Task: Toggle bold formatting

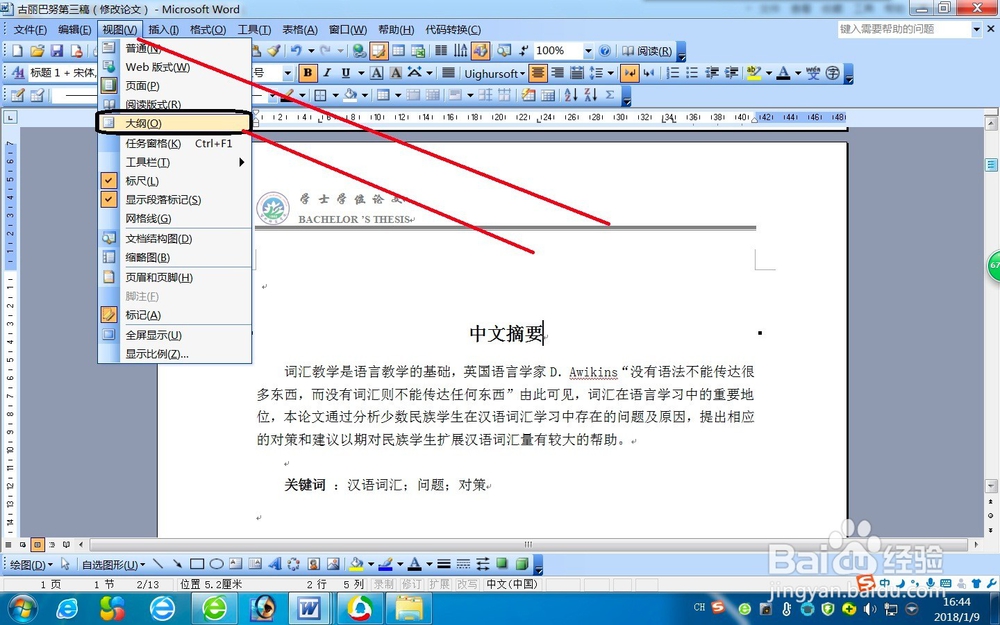Action: (307, 73)
